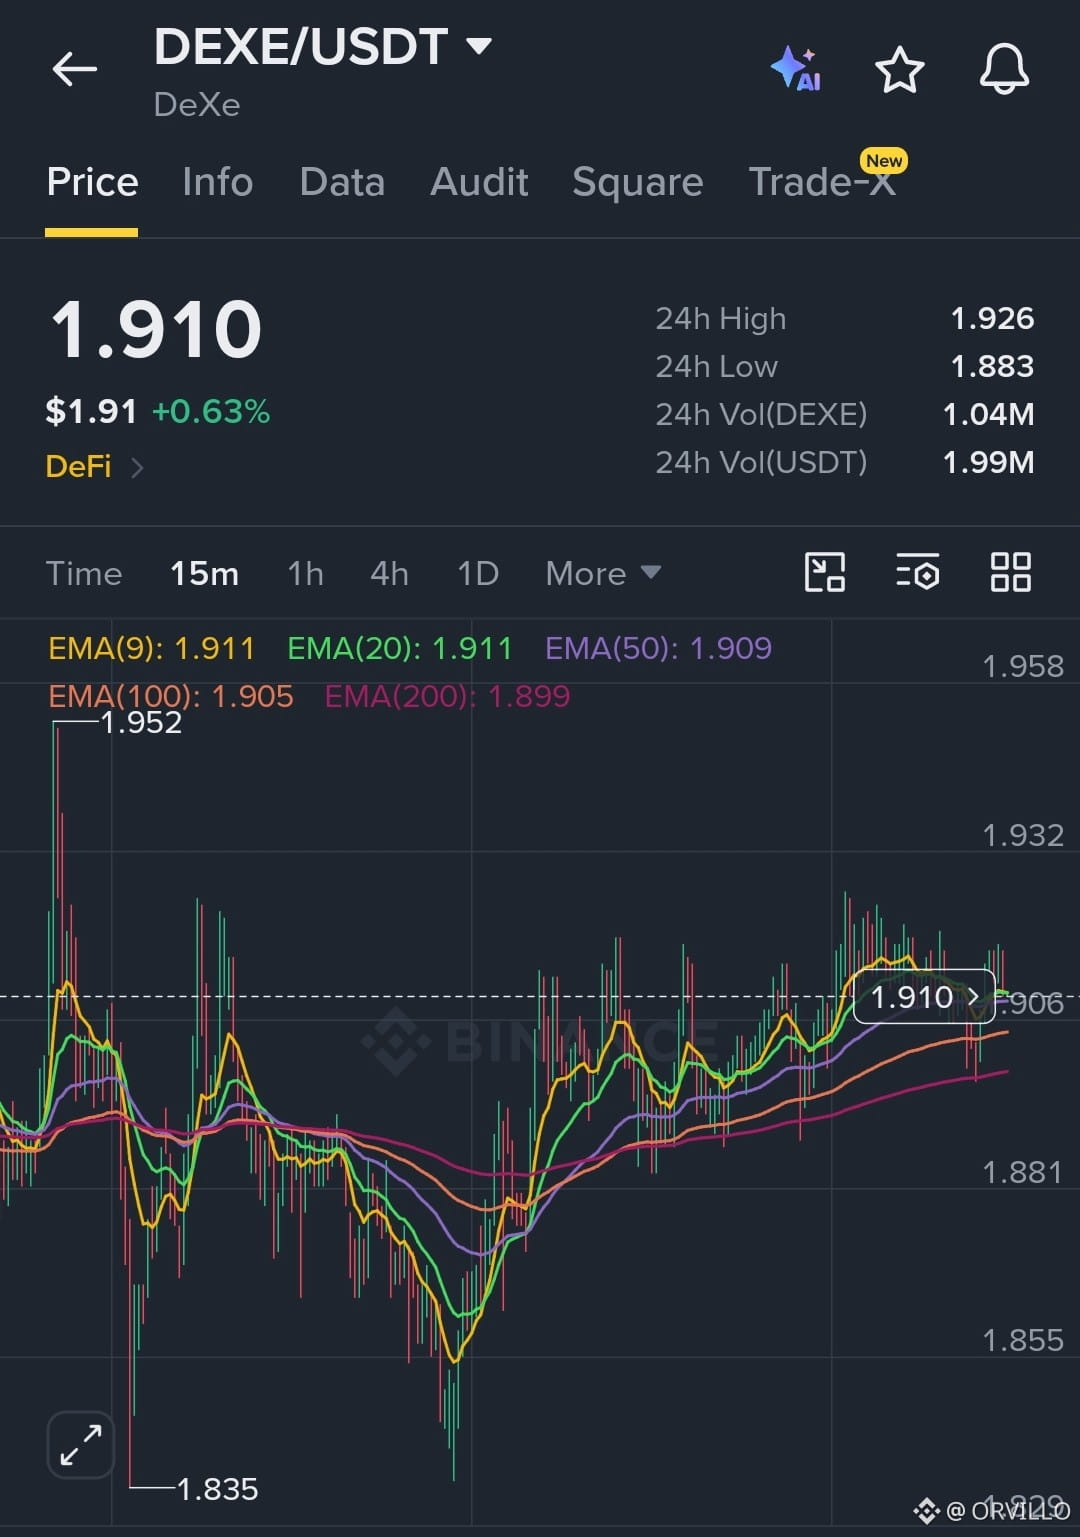Image resolution: width=1080 pixels, height=1537 pixels.
Task: Click the chart high label 1.952
Action: click(x=141, y=722)
